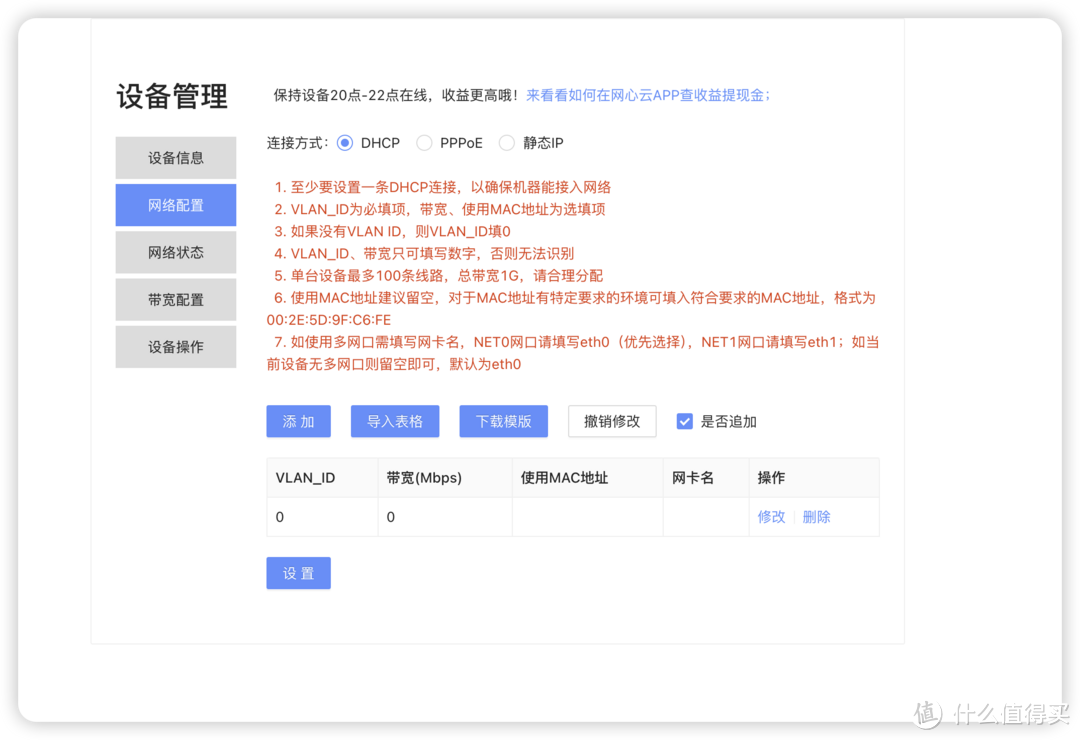Click the 撤销修改 button
The image size is (1080, 740).
point(612,421)
